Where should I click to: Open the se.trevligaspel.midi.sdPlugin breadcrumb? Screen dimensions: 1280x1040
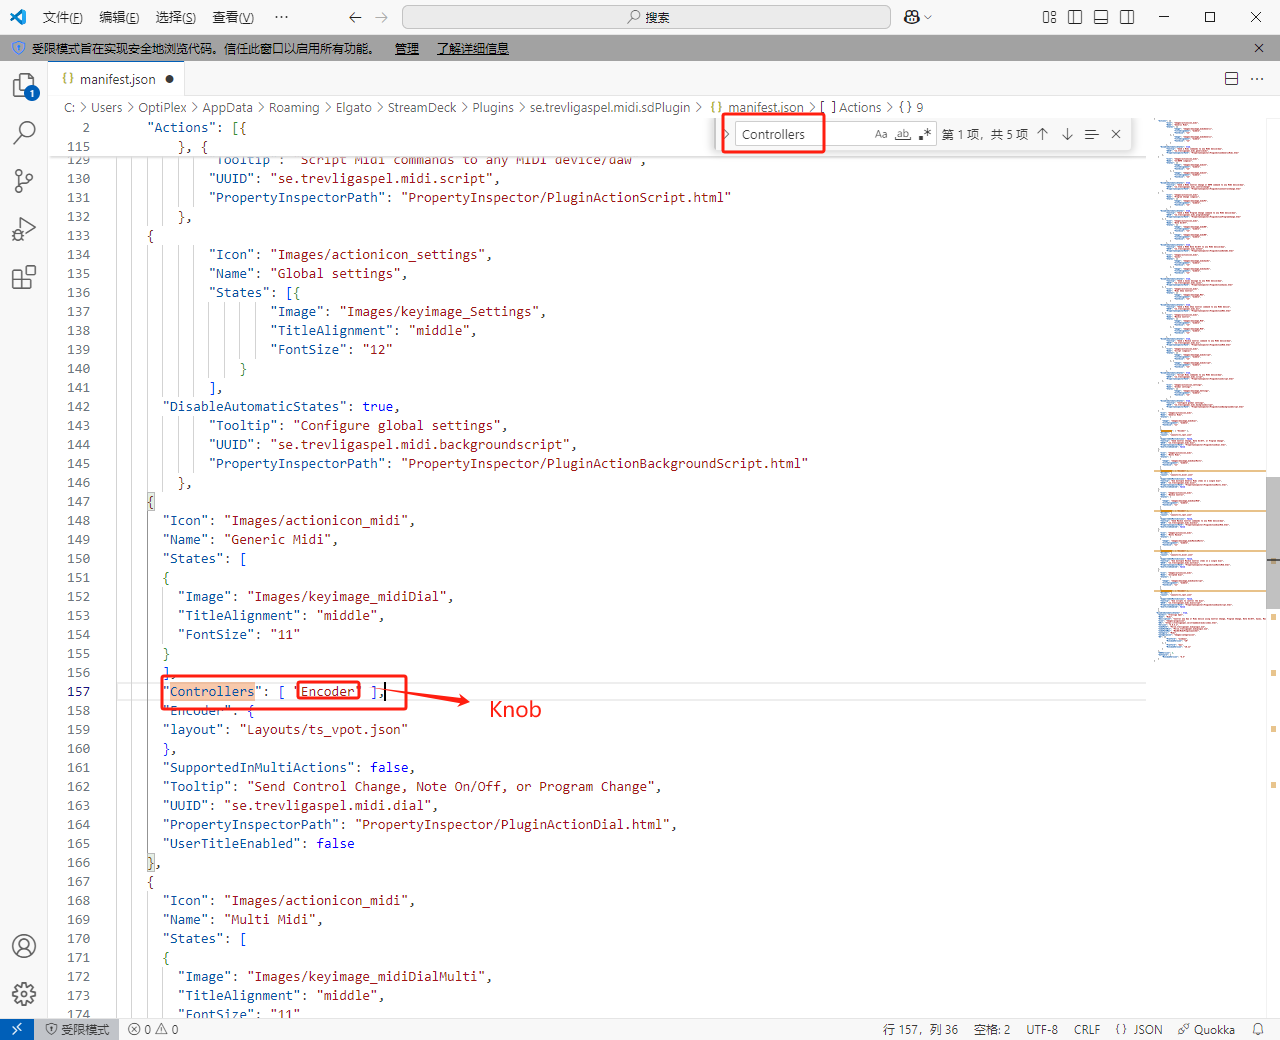click(610, 107)
